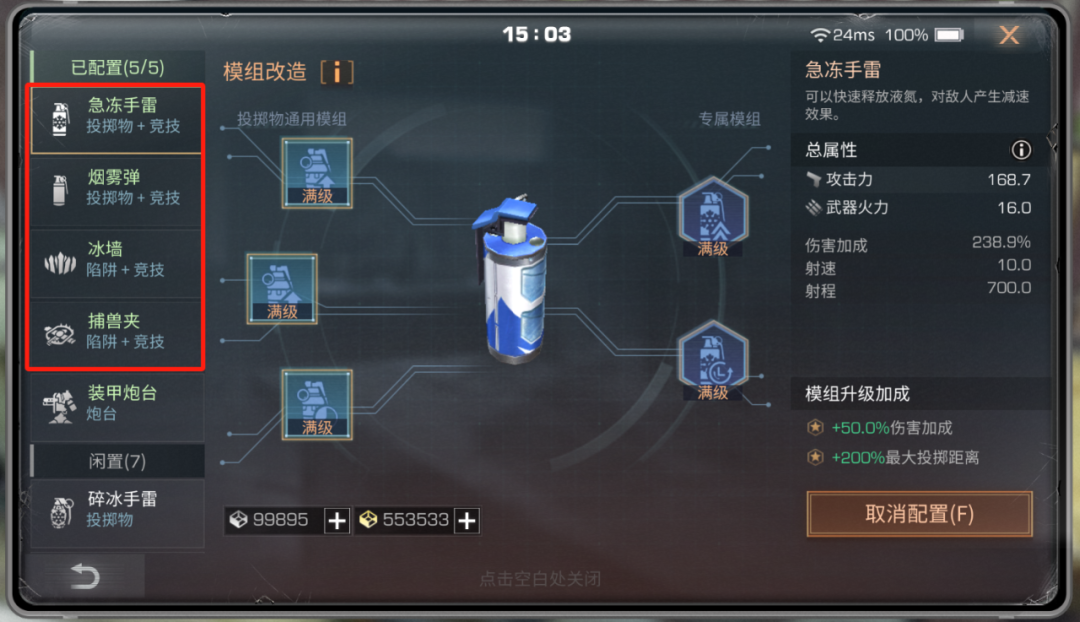The width and height of the screenshot is (1080, 622).
Task: Choose 捕兽夹 trap item
Action: click(116, 334)
